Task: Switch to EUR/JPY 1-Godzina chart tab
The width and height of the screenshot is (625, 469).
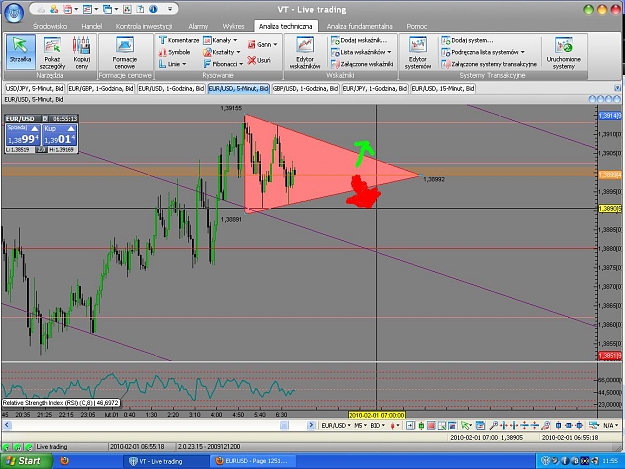Action: pyautogui.click(x=375, y=88)
